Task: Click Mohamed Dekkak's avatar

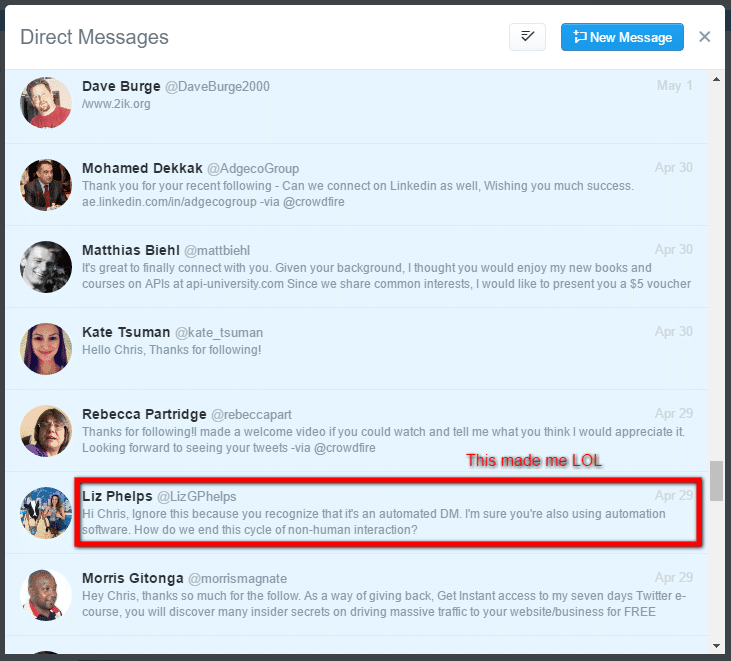Action: pyautogui.click(x=46, y=185)
